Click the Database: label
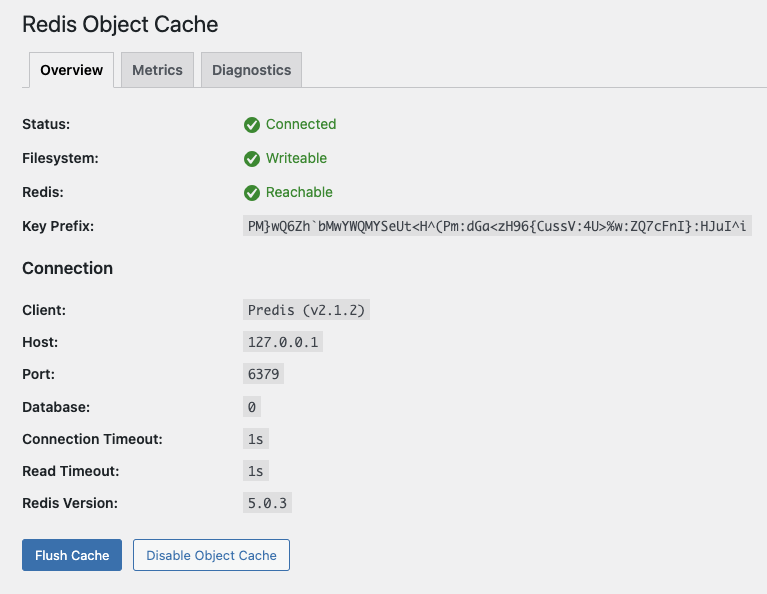The image size is (767, 594). click(x=56, y=407)
